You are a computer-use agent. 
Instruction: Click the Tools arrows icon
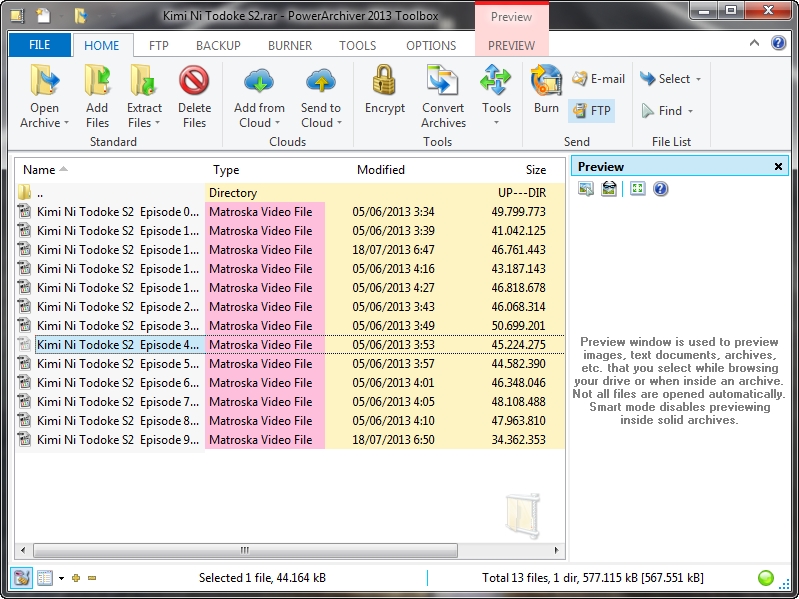[495, 80]
